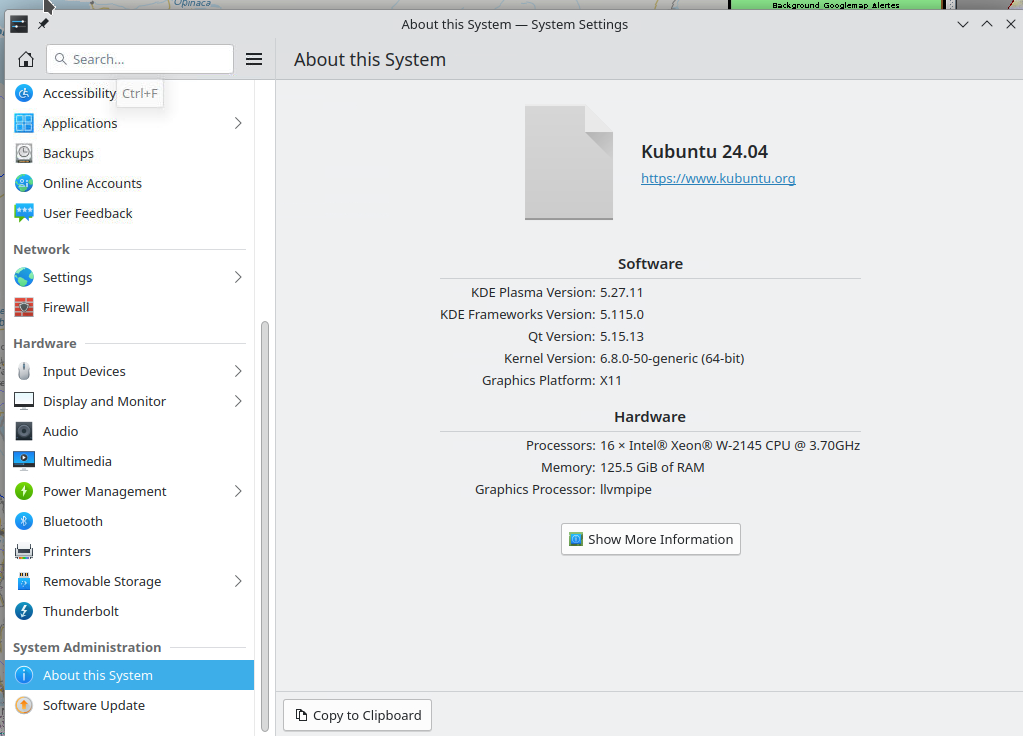Image resolution: width=1023 pixels, height=736 pixels.
Task: Expand the Power Management chevron
Action: [x=238, y=491]
